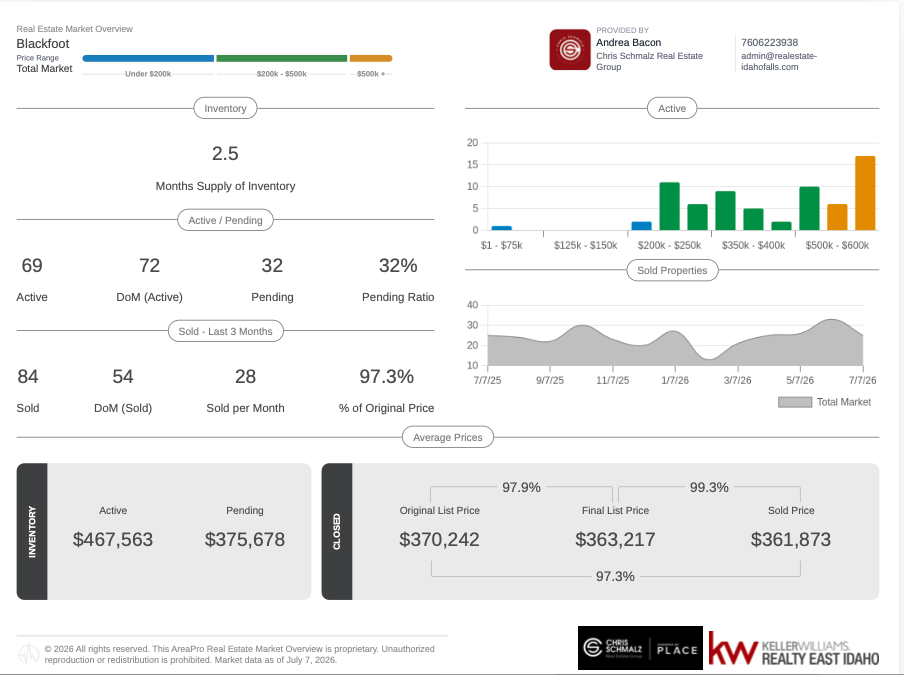
Task: Click the blue $1 - $75k bar
Action: click(502, 228)
